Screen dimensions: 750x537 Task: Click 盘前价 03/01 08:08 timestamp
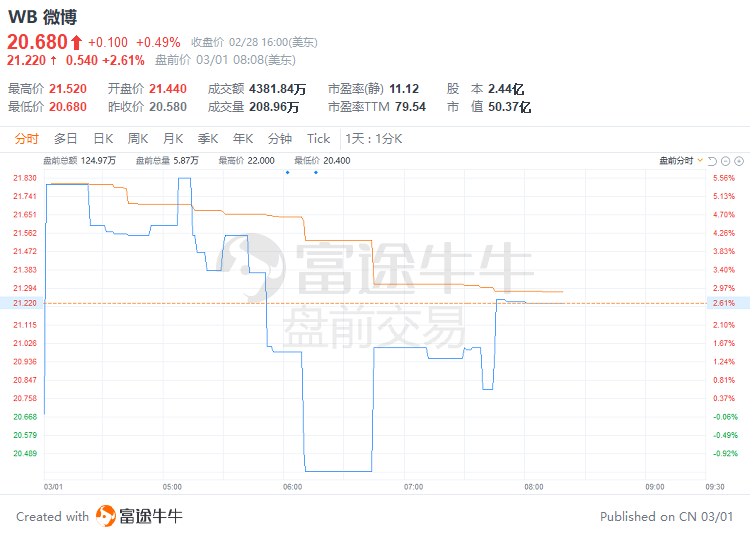click(x=225, y=60)
